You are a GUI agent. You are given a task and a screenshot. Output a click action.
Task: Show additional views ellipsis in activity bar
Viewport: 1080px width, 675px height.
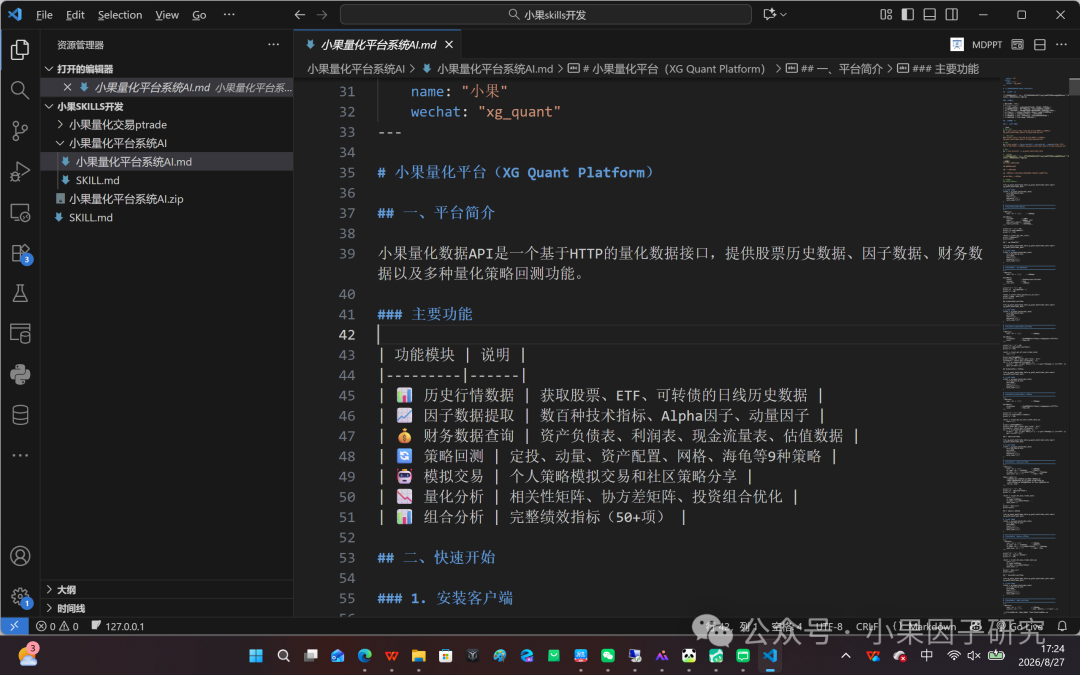[20, 455]
